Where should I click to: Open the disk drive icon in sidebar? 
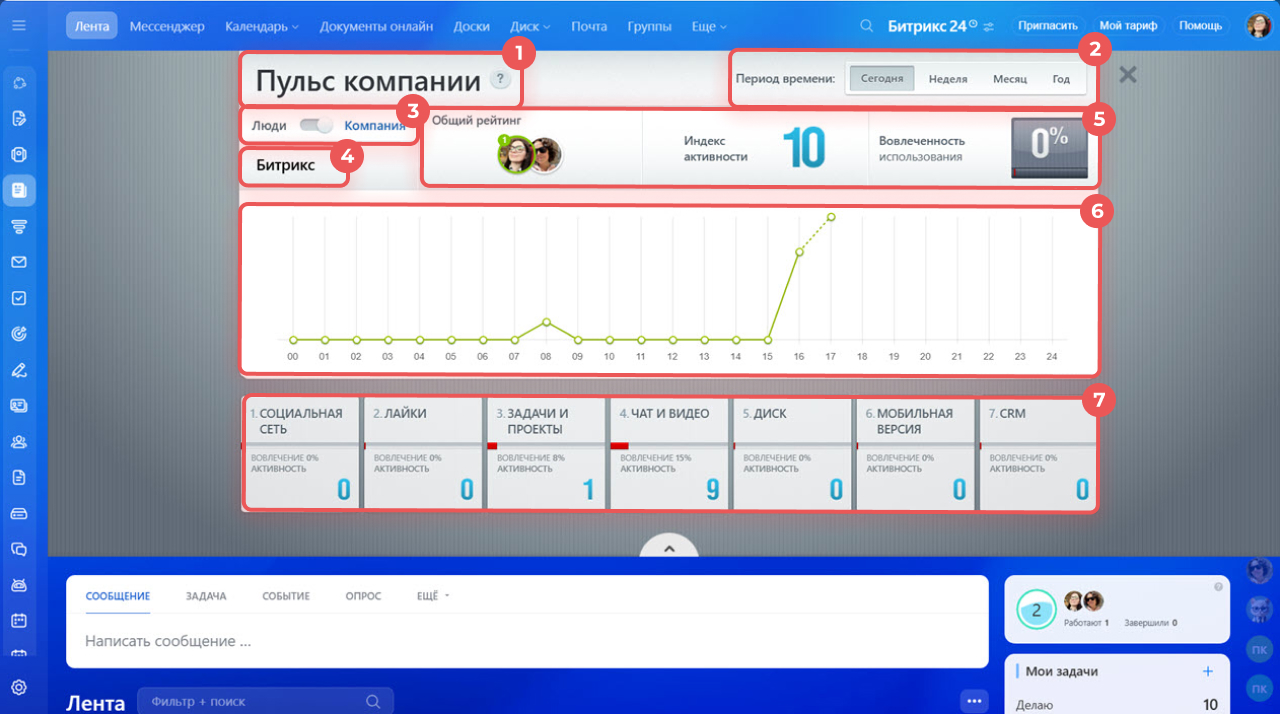[19, 513]
